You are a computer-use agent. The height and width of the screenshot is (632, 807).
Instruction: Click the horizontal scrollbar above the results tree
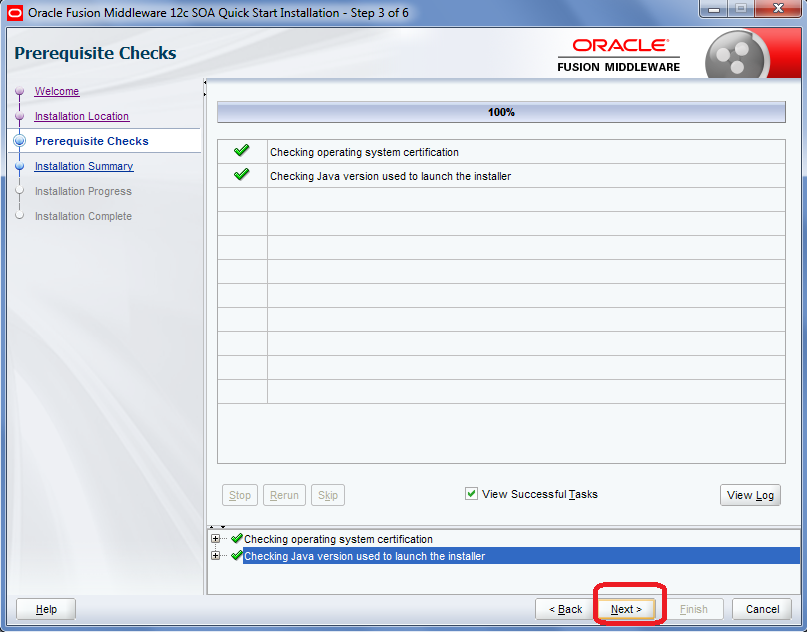click(500, 524)
